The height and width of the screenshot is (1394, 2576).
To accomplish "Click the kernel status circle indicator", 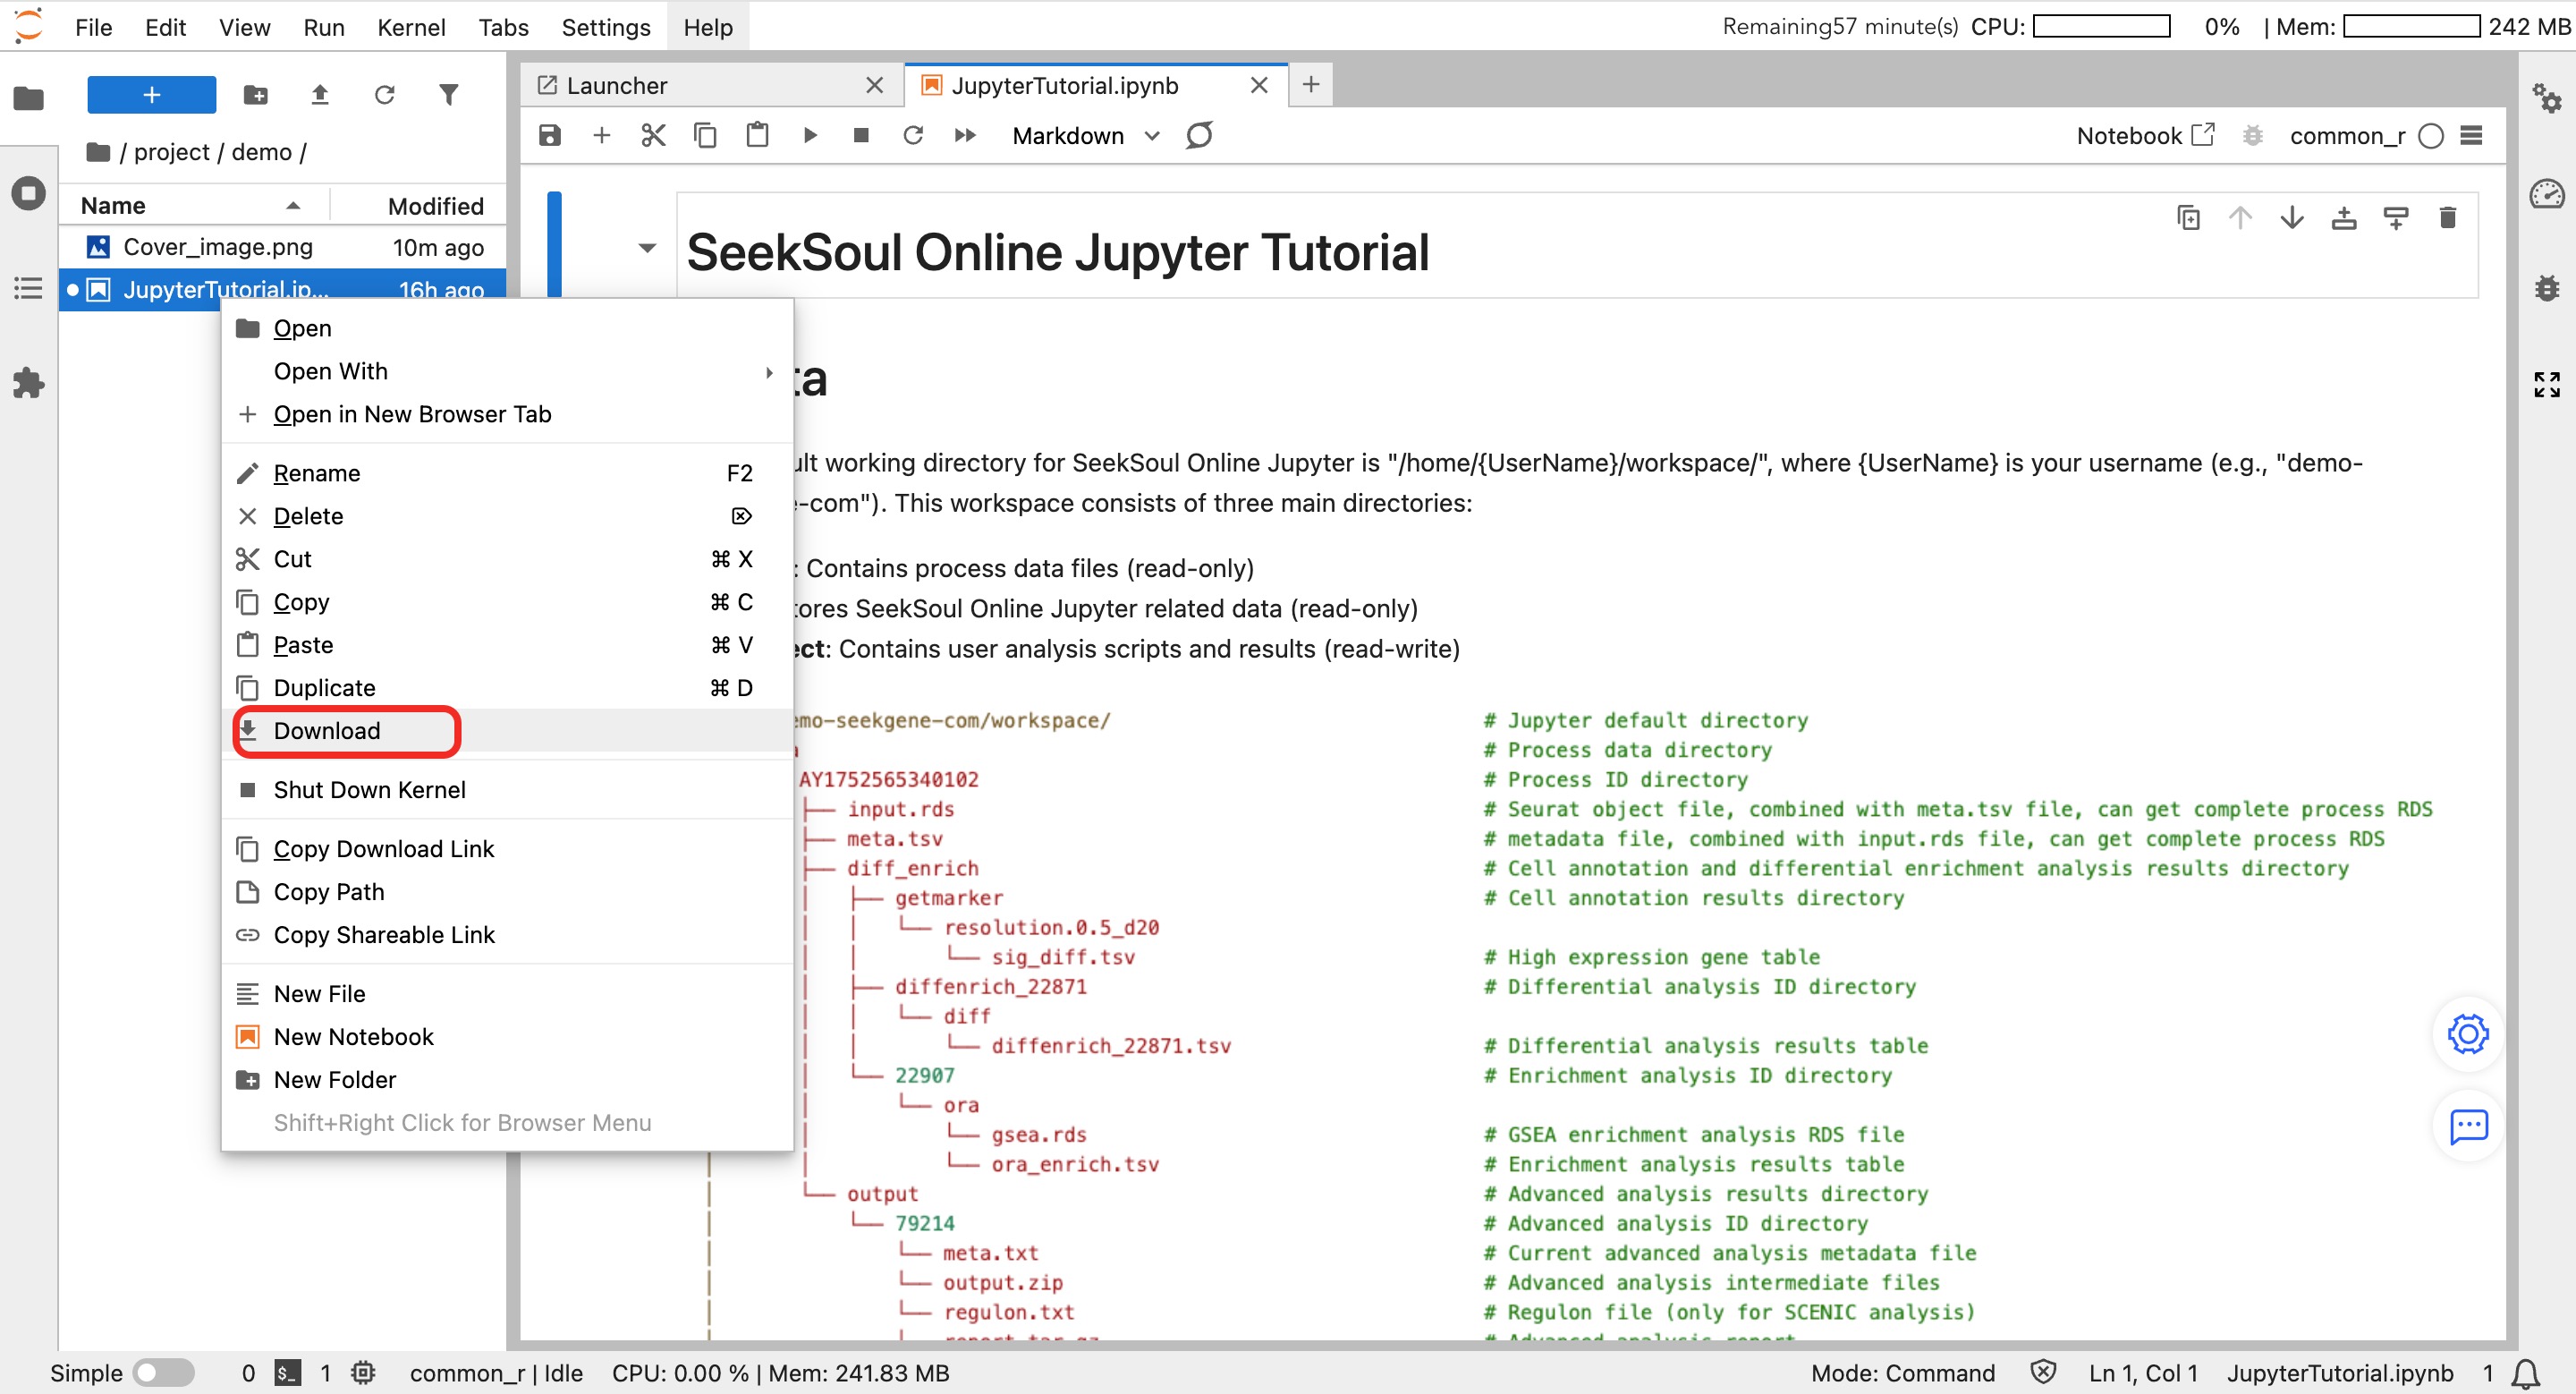I will pyautogui.click(x=2431, y=136).
